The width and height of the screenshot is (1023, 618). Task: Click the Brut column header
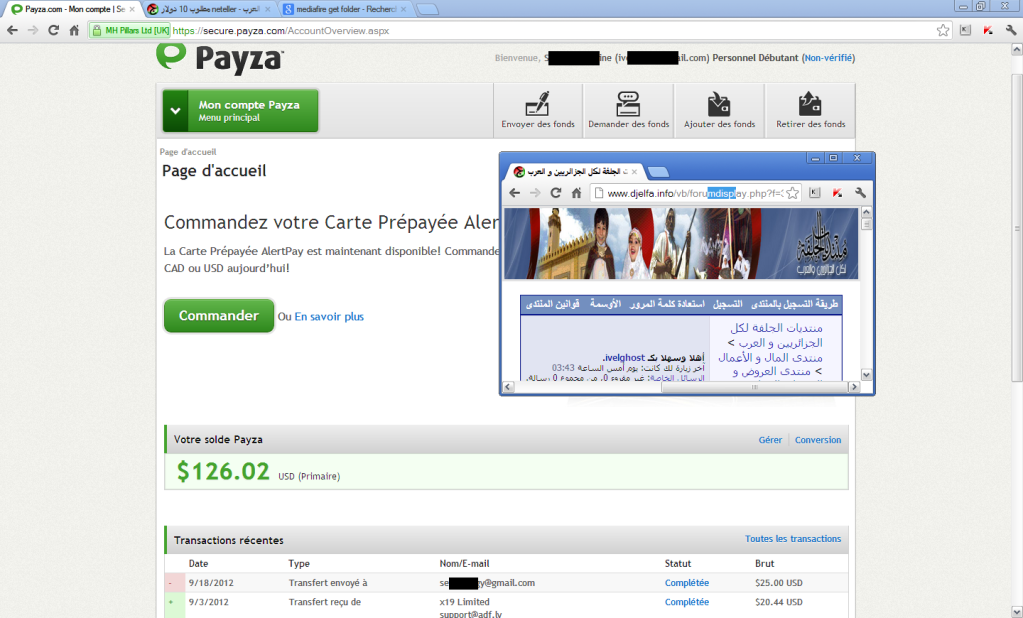coord(765,564)
